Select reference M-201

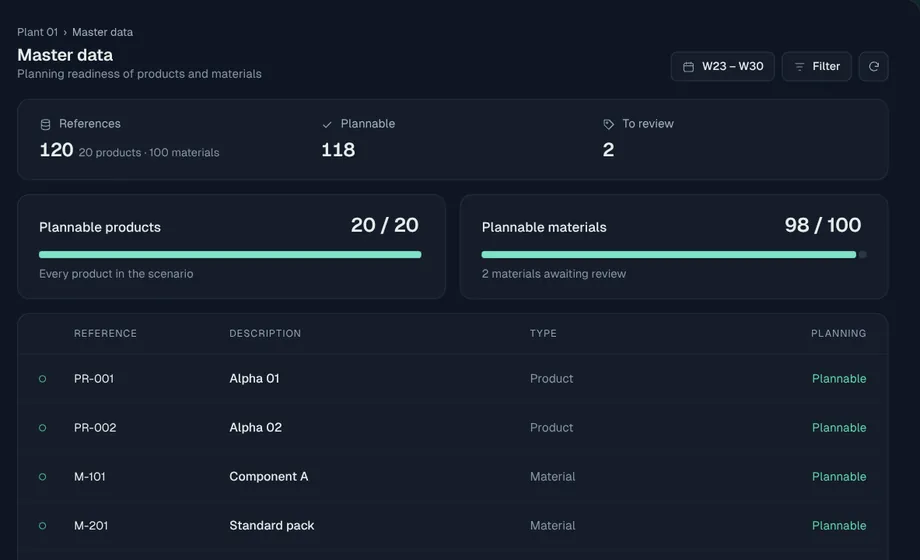click(91, 525)
